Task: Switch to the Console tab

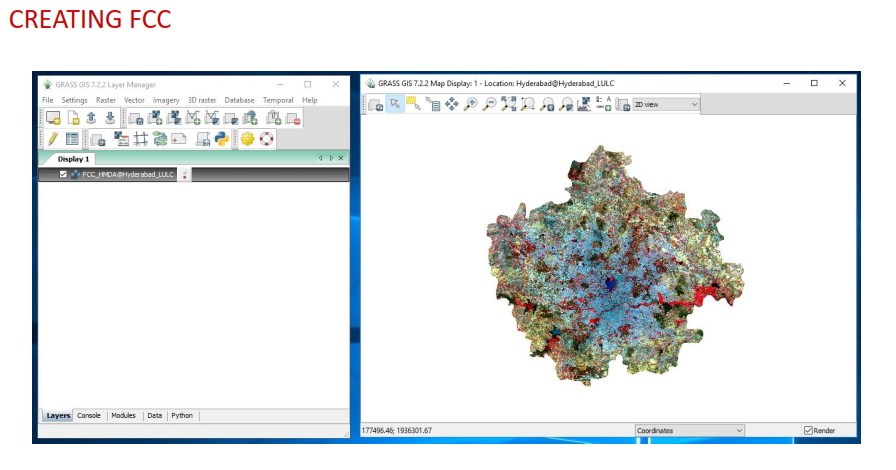Action: pos(89,415)
